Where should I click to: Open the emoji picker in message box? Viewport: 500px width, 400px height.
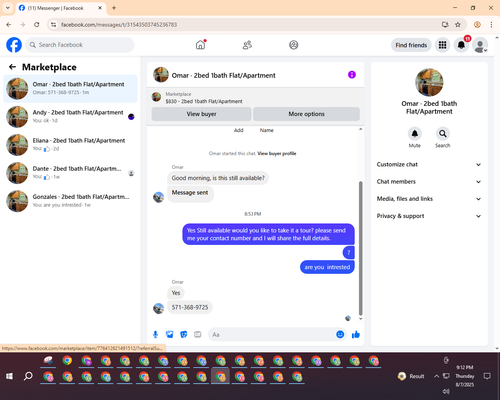[x=340, y=334]
